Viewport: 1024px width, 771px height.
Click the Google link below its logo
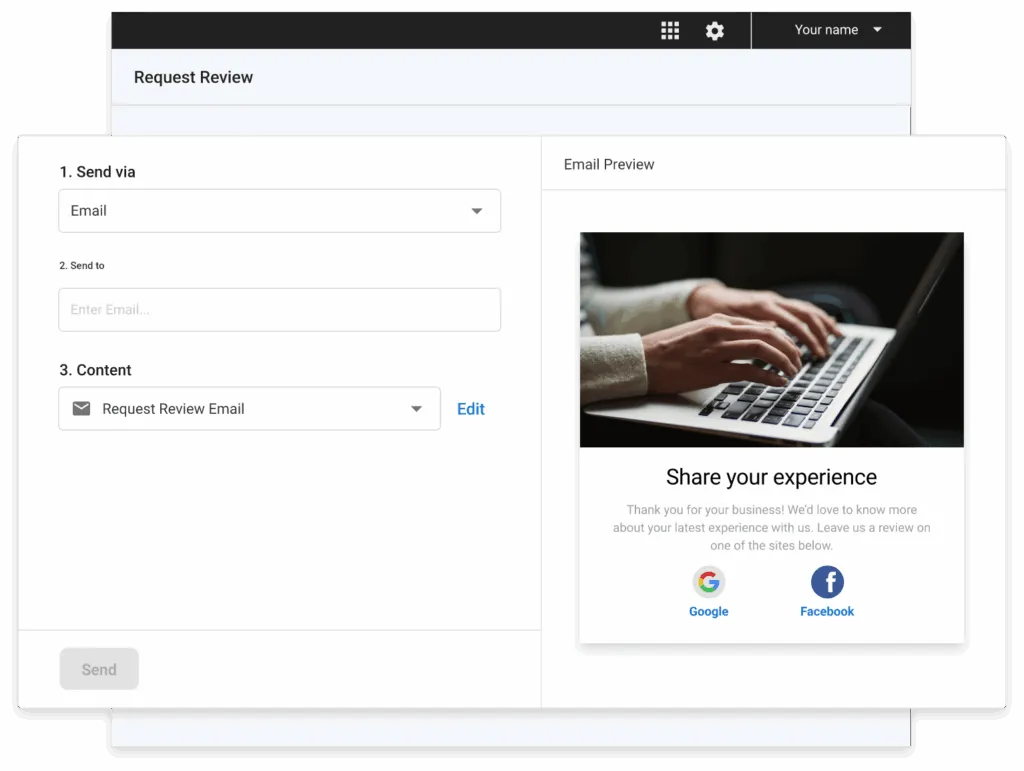coord(708,611)
